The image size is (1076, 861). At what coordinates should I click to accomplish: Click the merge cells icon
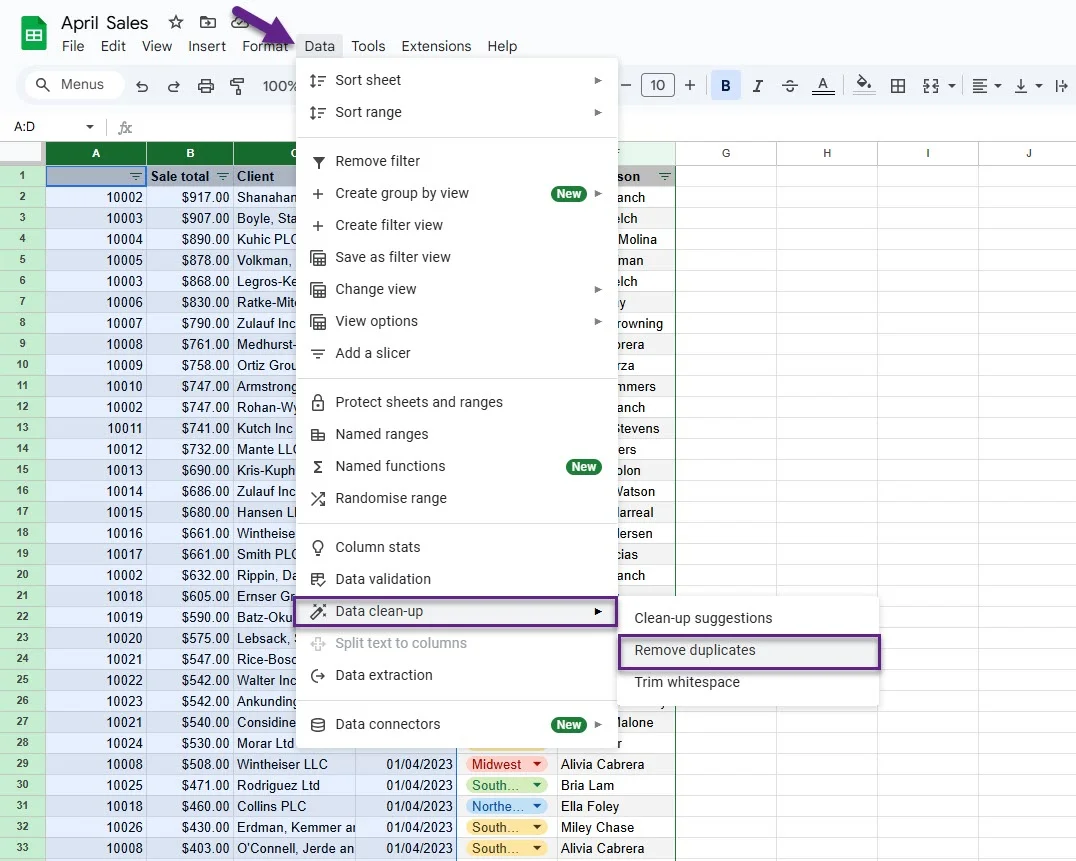[931, 86]
